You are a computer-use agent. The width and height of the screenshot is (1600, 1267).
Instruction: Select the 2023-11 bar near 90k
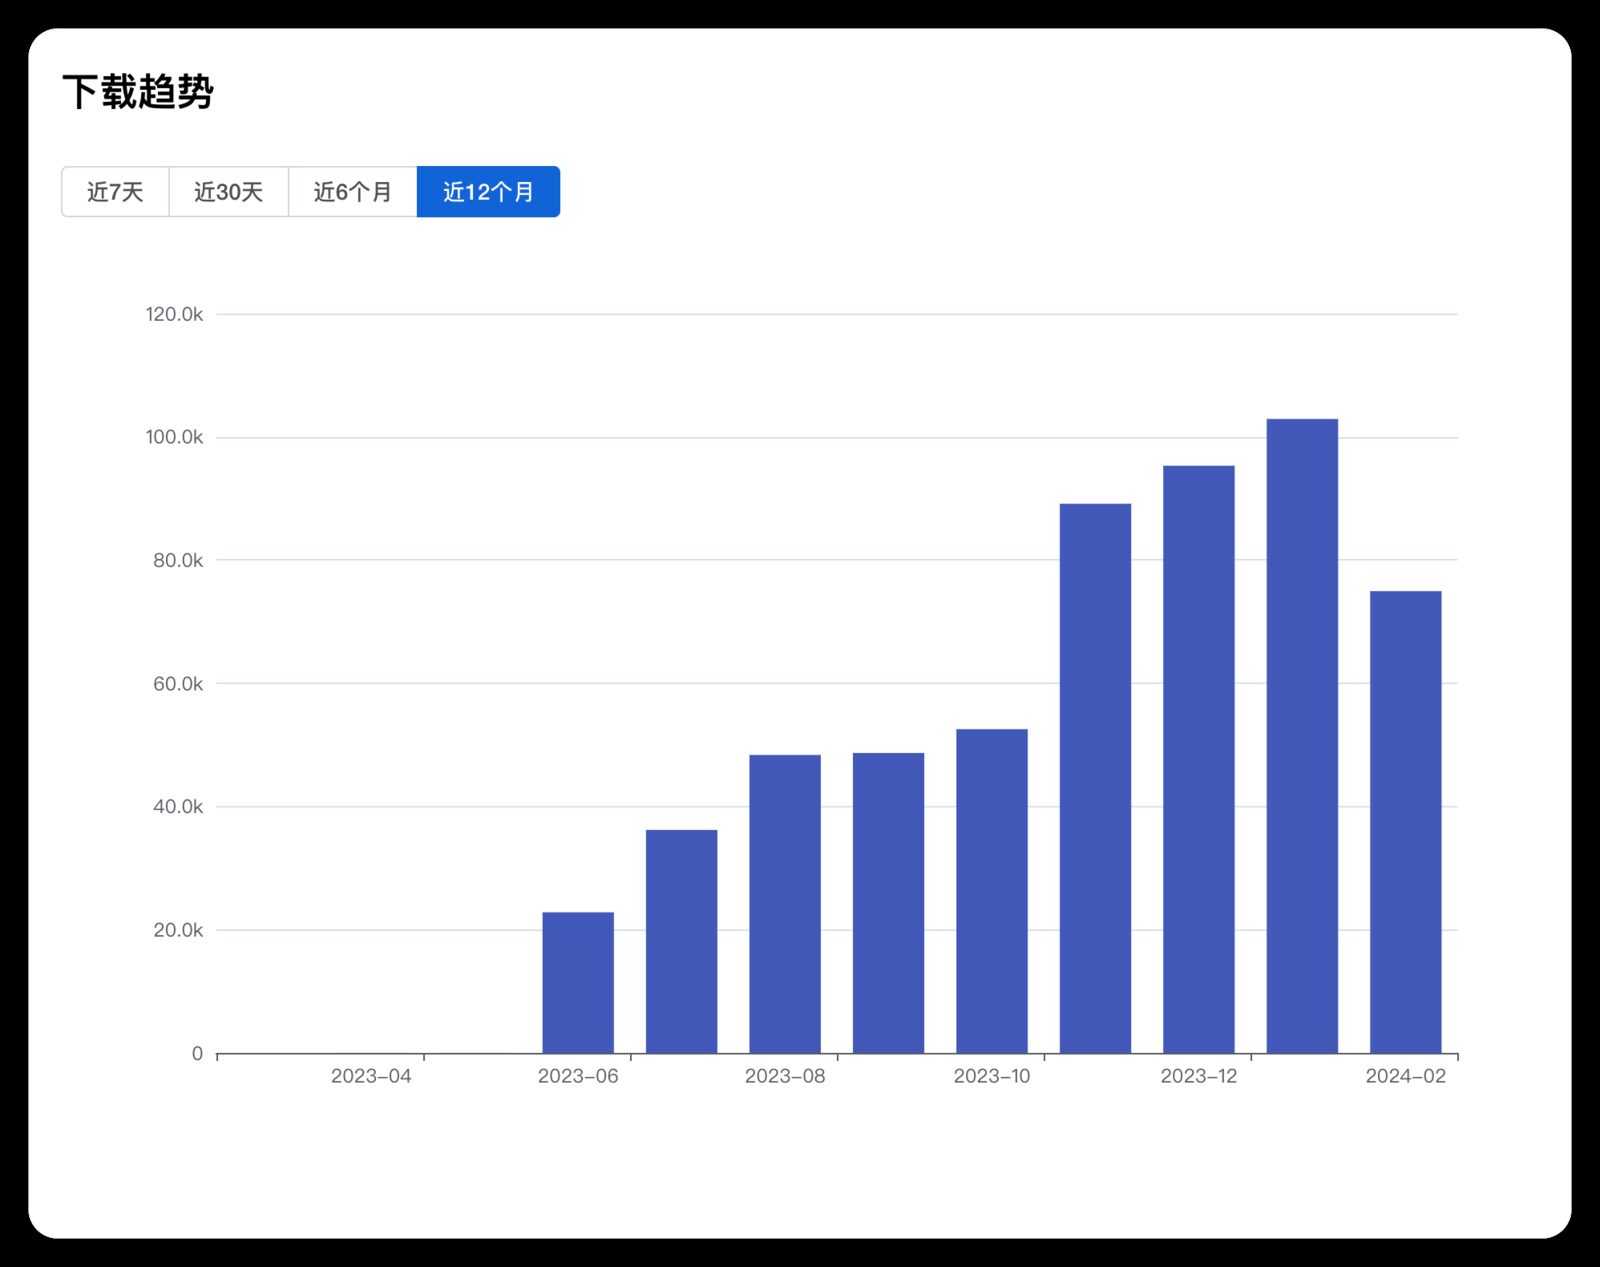pyautogui.click(x=1095, y=778)
